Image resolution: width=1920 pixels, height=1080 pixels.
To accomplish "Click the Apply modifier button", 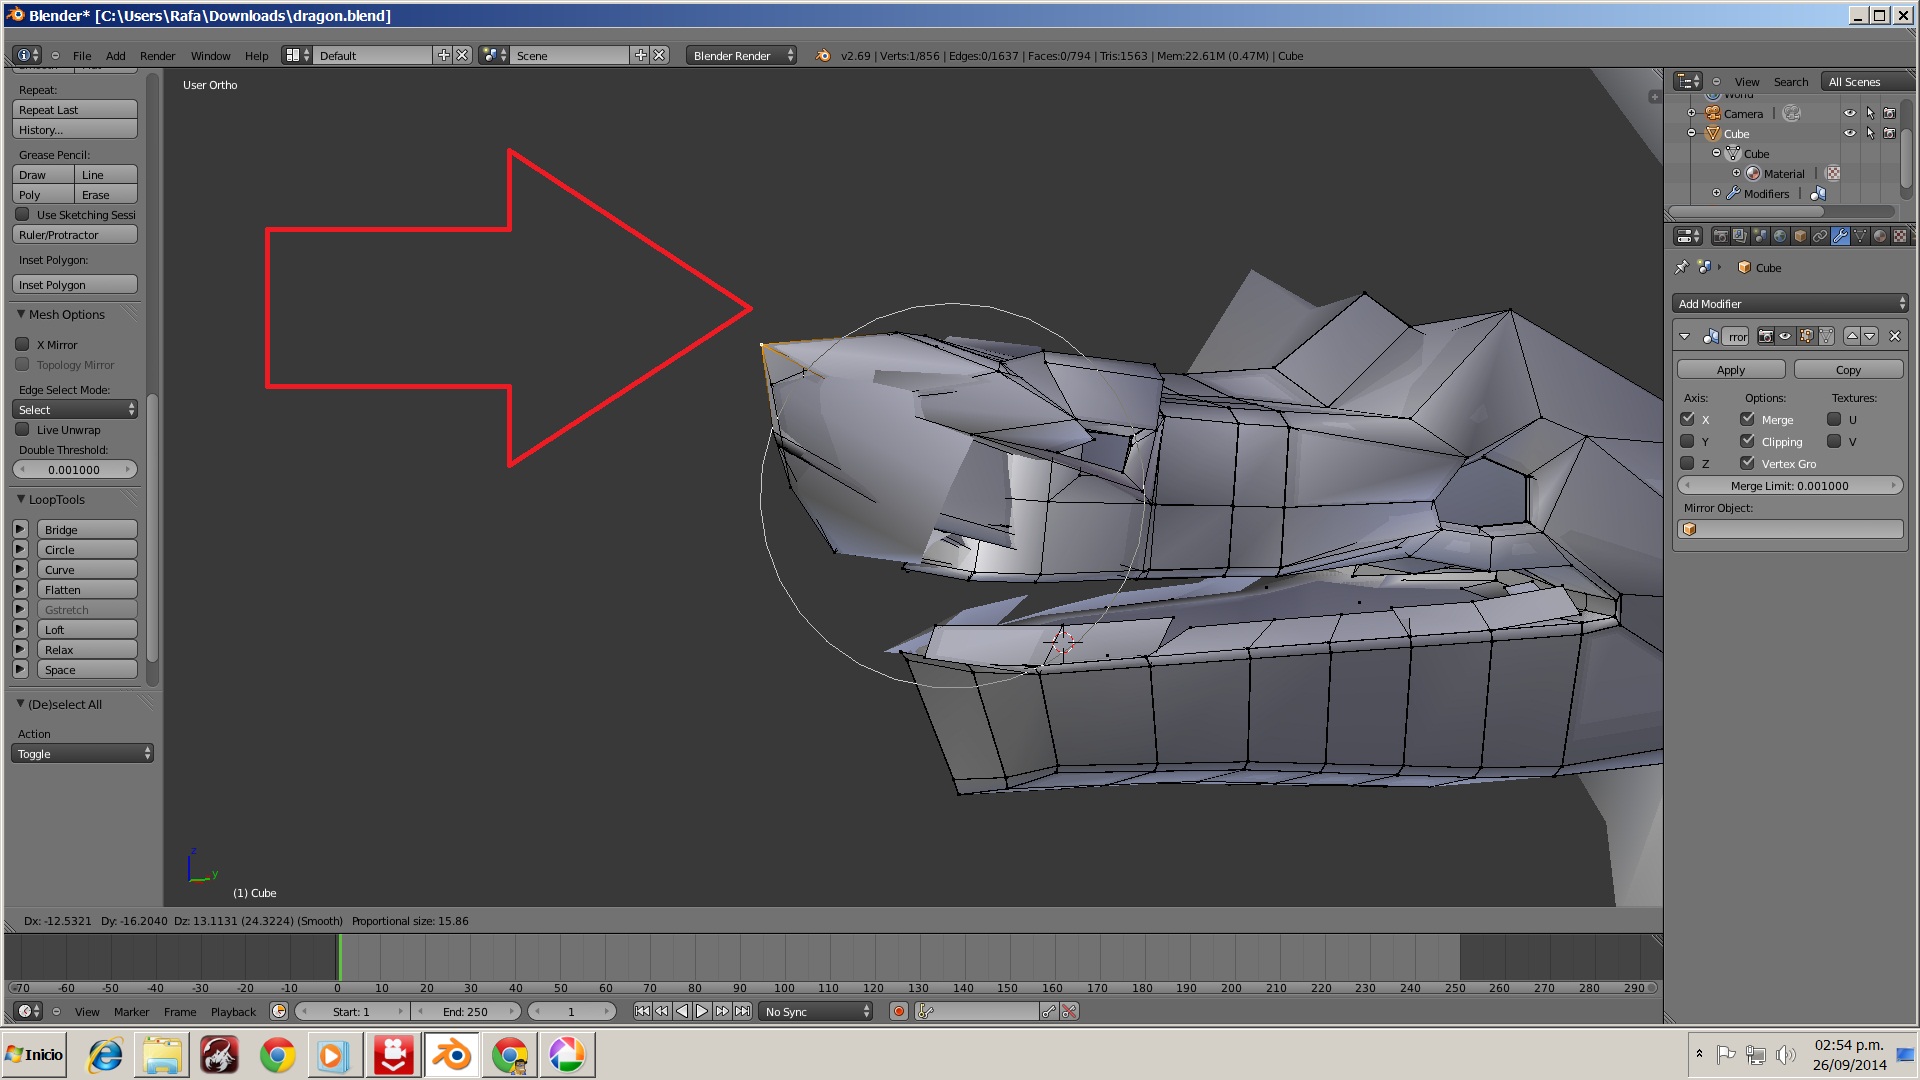I will click(1730, 370).
